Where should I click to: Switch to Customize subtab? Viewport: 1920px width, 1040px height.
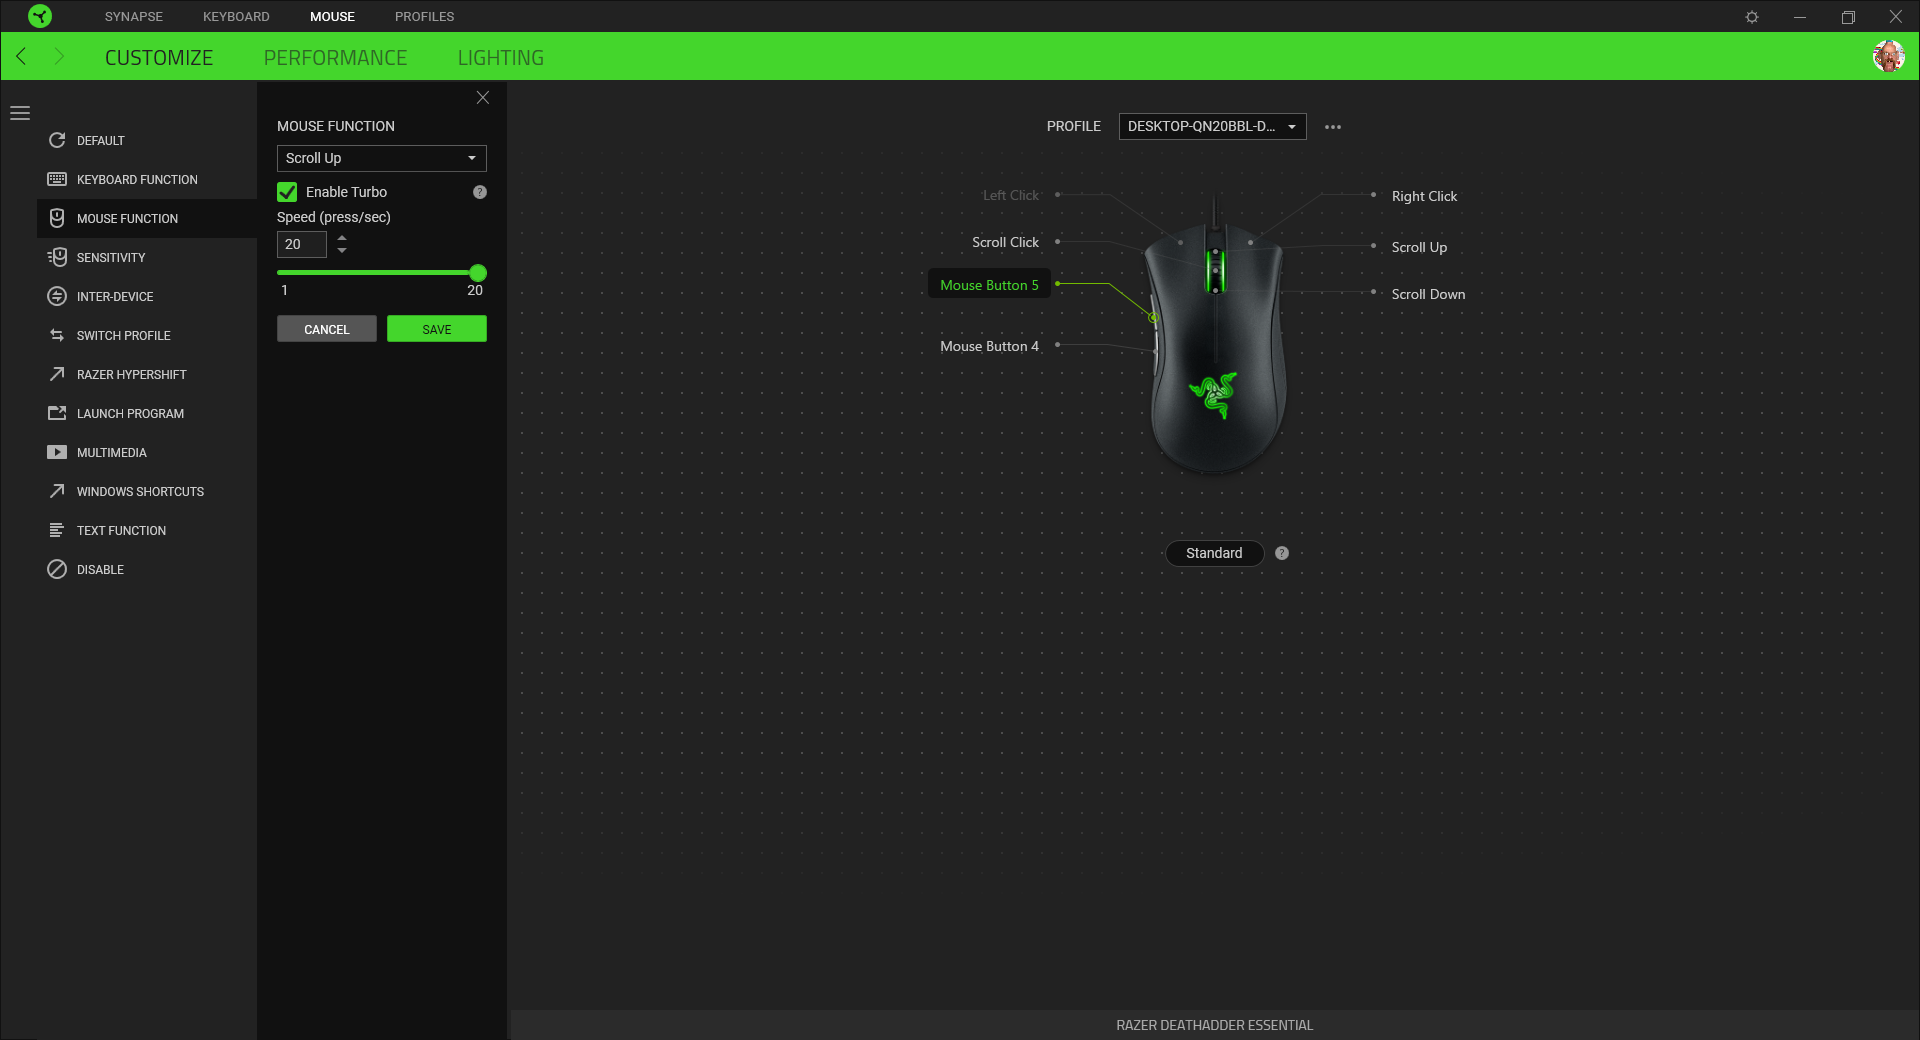[159, 58]
